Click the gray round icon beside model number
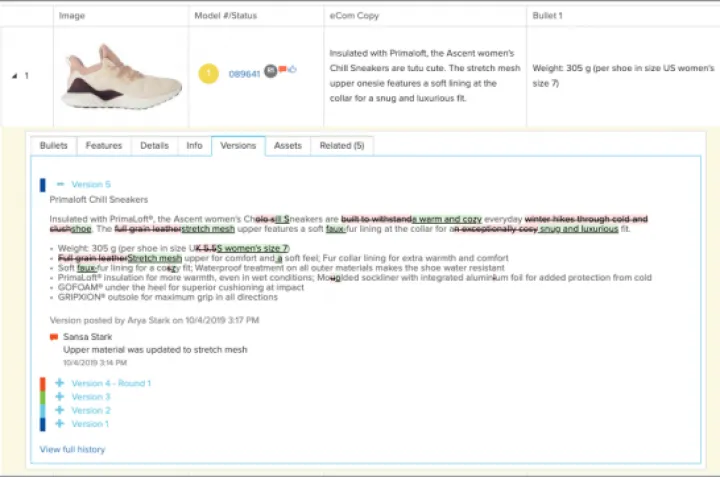This screenshot has width=720, height=477. pos(270,72)
